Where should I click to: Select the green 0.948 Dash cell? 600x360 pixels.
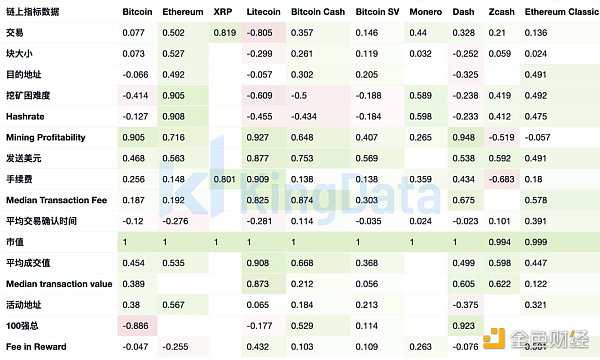pyautogui.click(x=466, y=137)
